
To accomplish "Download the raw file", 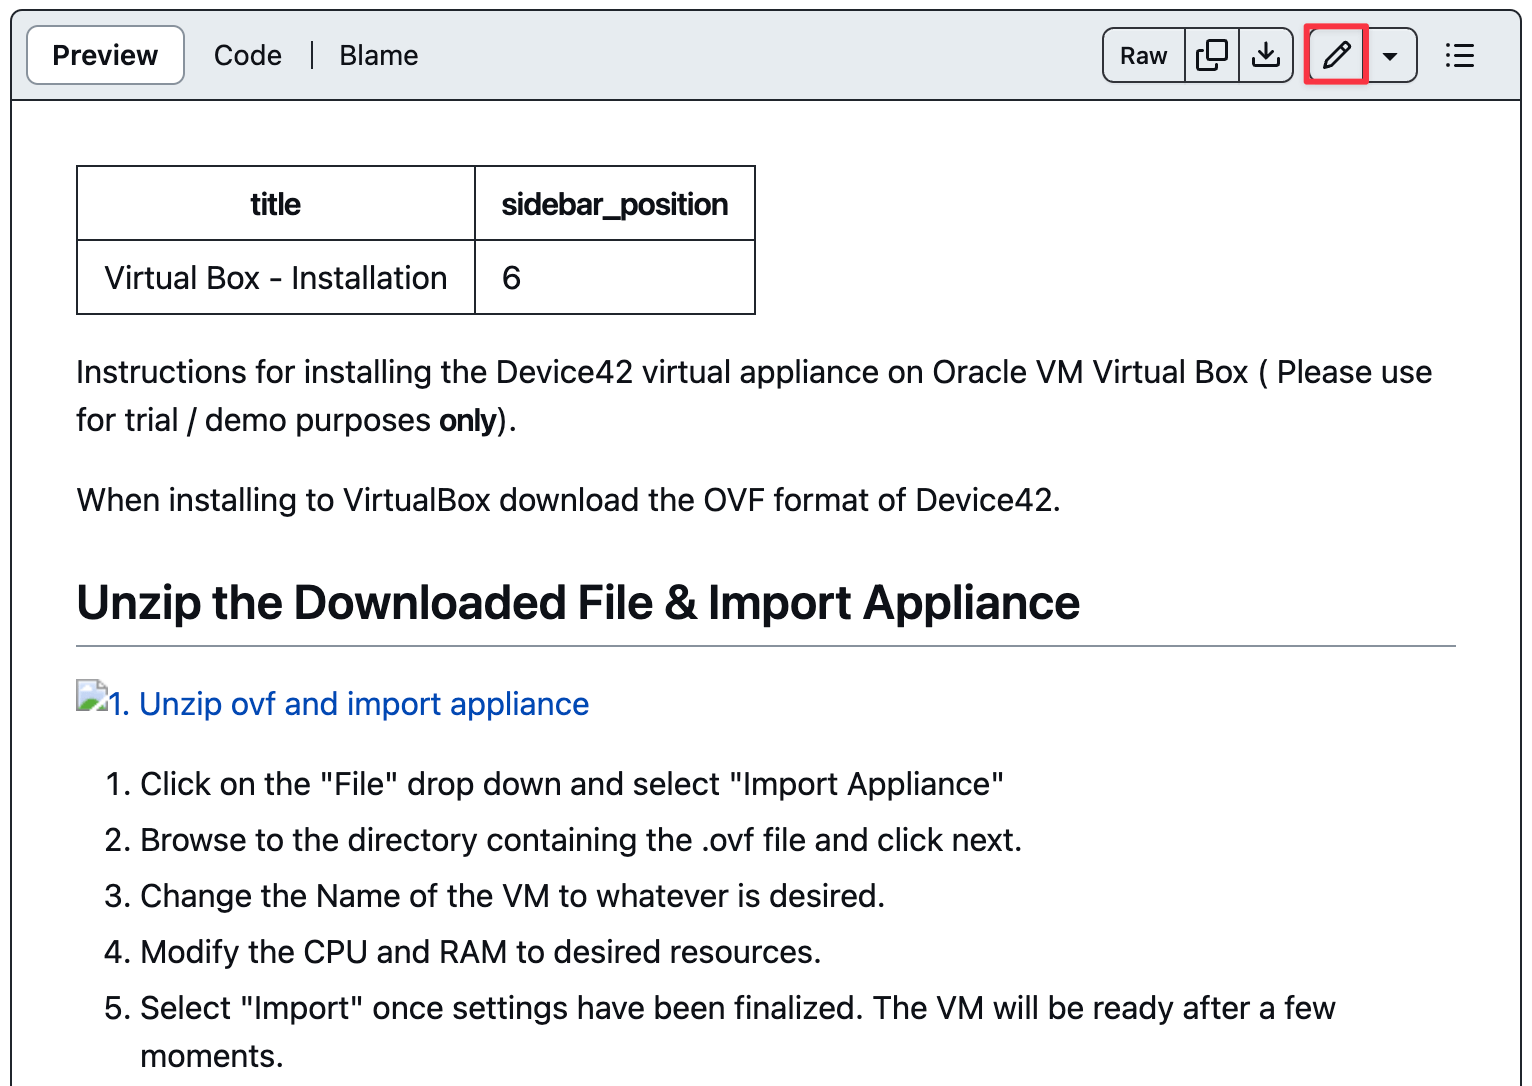I will pos(1265,55).
